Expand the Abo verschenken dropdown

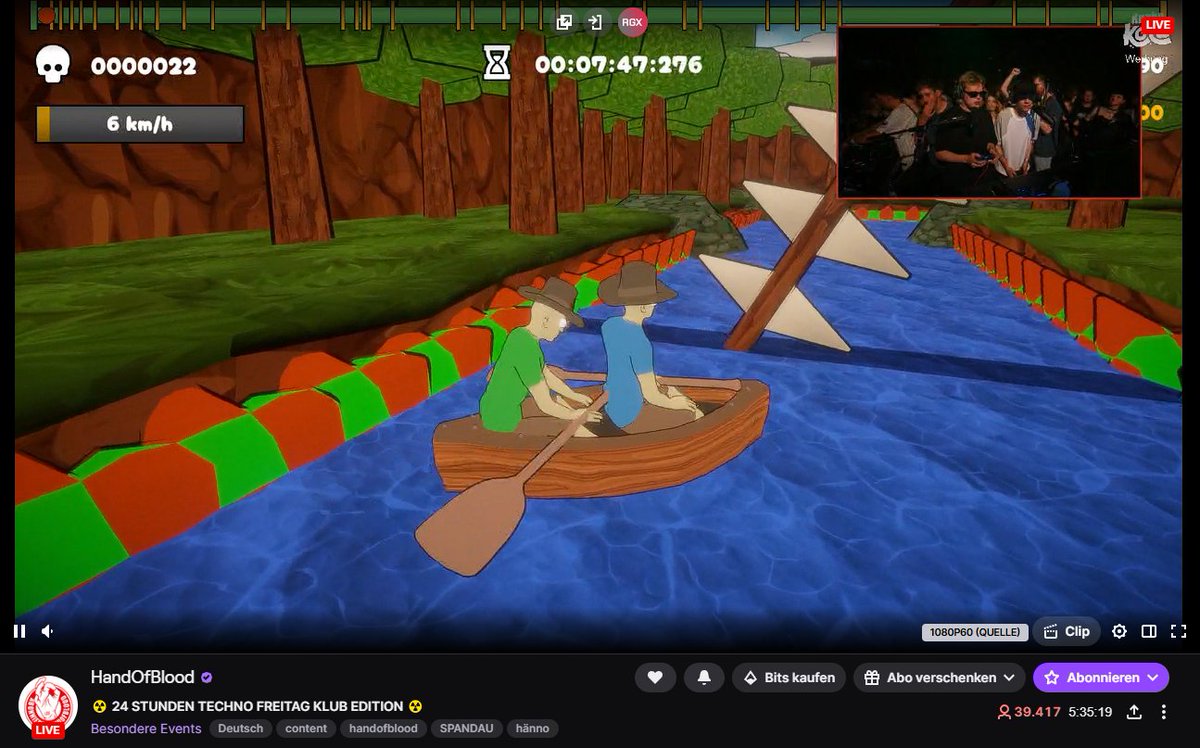pos(939,677)
